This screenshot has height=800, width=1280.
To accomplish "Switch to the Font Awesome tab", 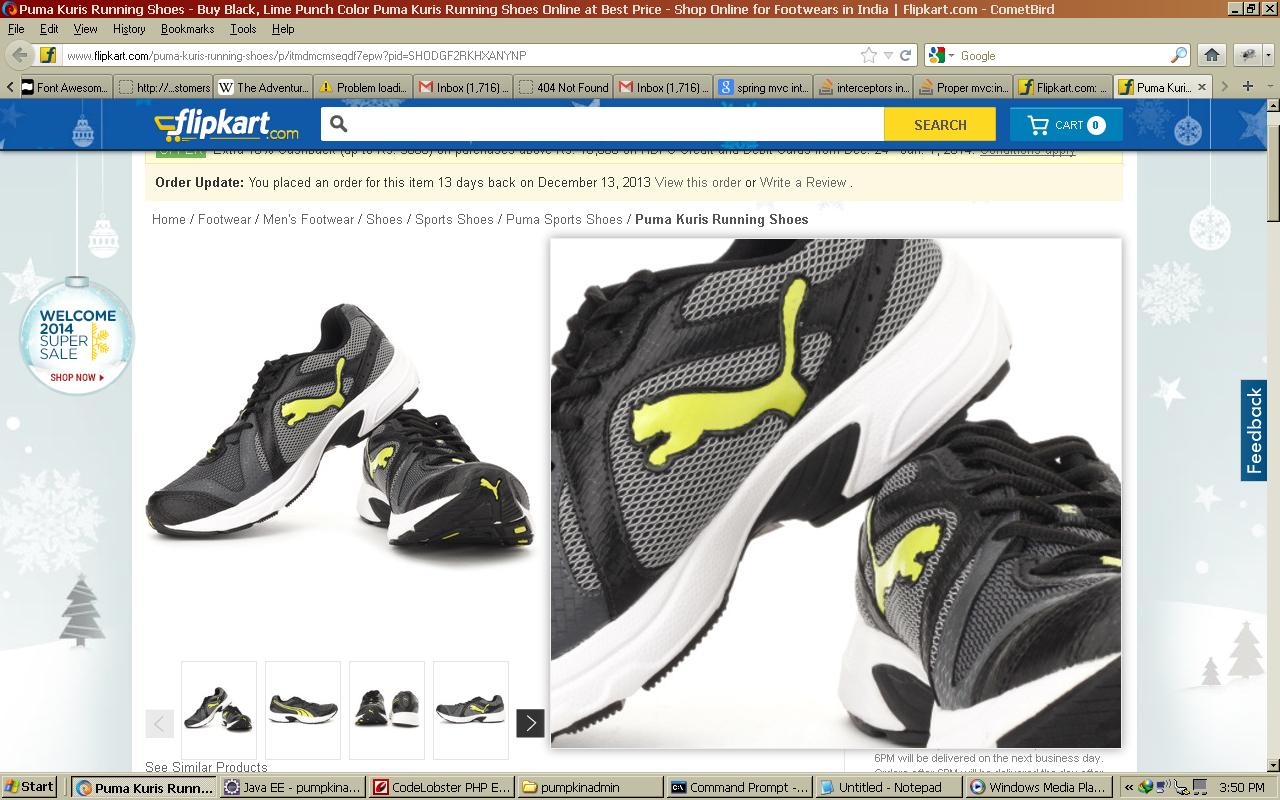I will 63,87.
